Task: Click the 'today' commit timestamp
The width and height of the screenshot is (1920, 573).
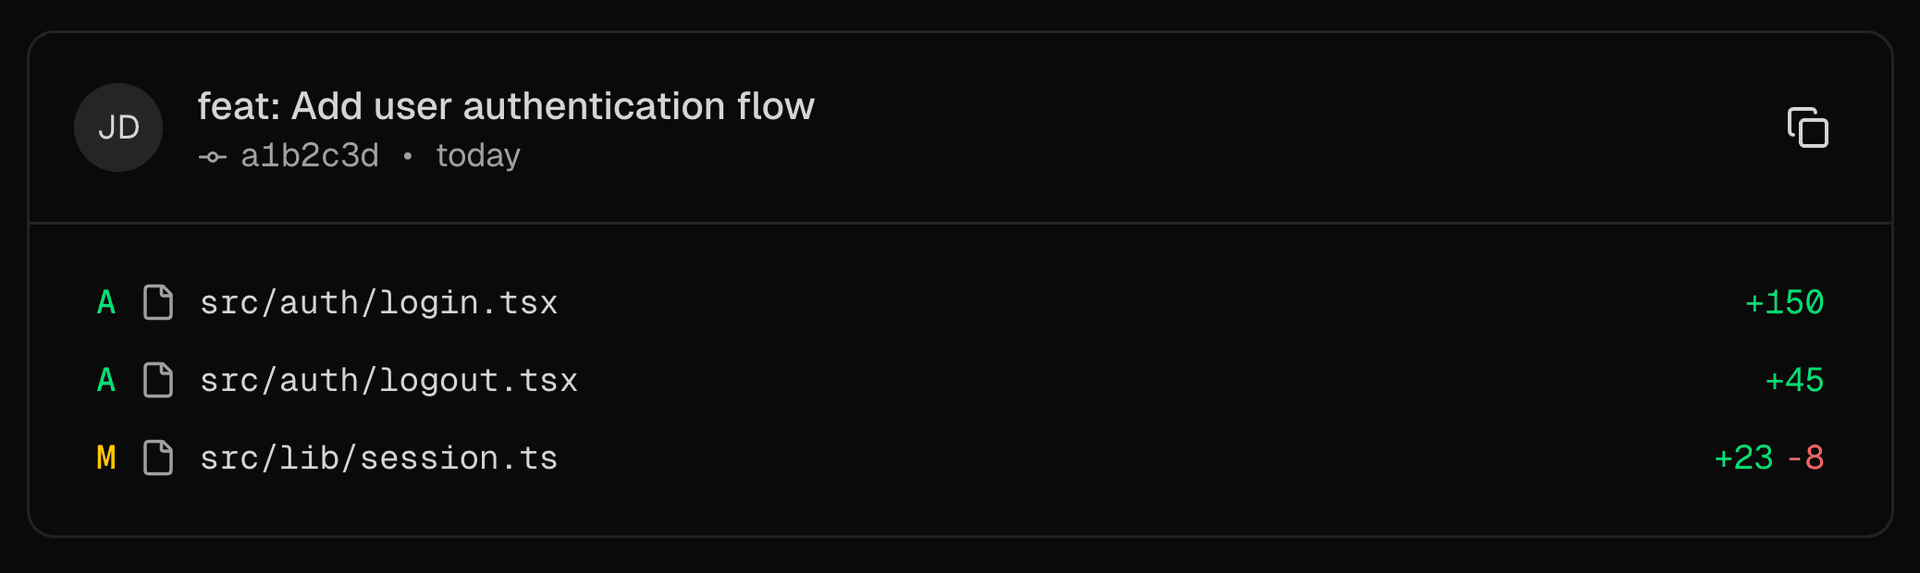Action: [478, 156]
